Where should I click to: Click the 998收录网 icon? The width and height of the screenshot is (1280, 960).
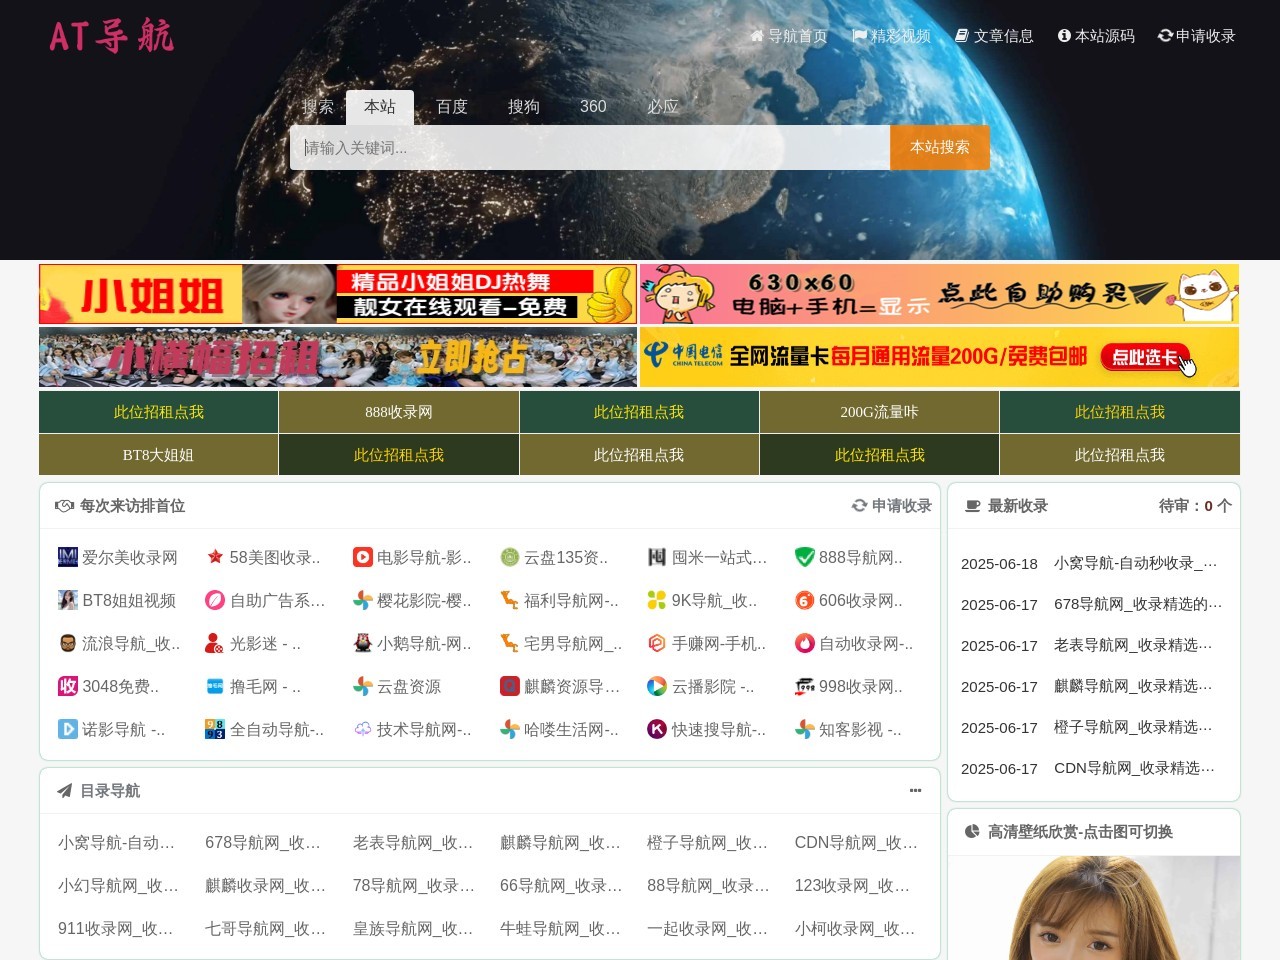pos(805,686)
